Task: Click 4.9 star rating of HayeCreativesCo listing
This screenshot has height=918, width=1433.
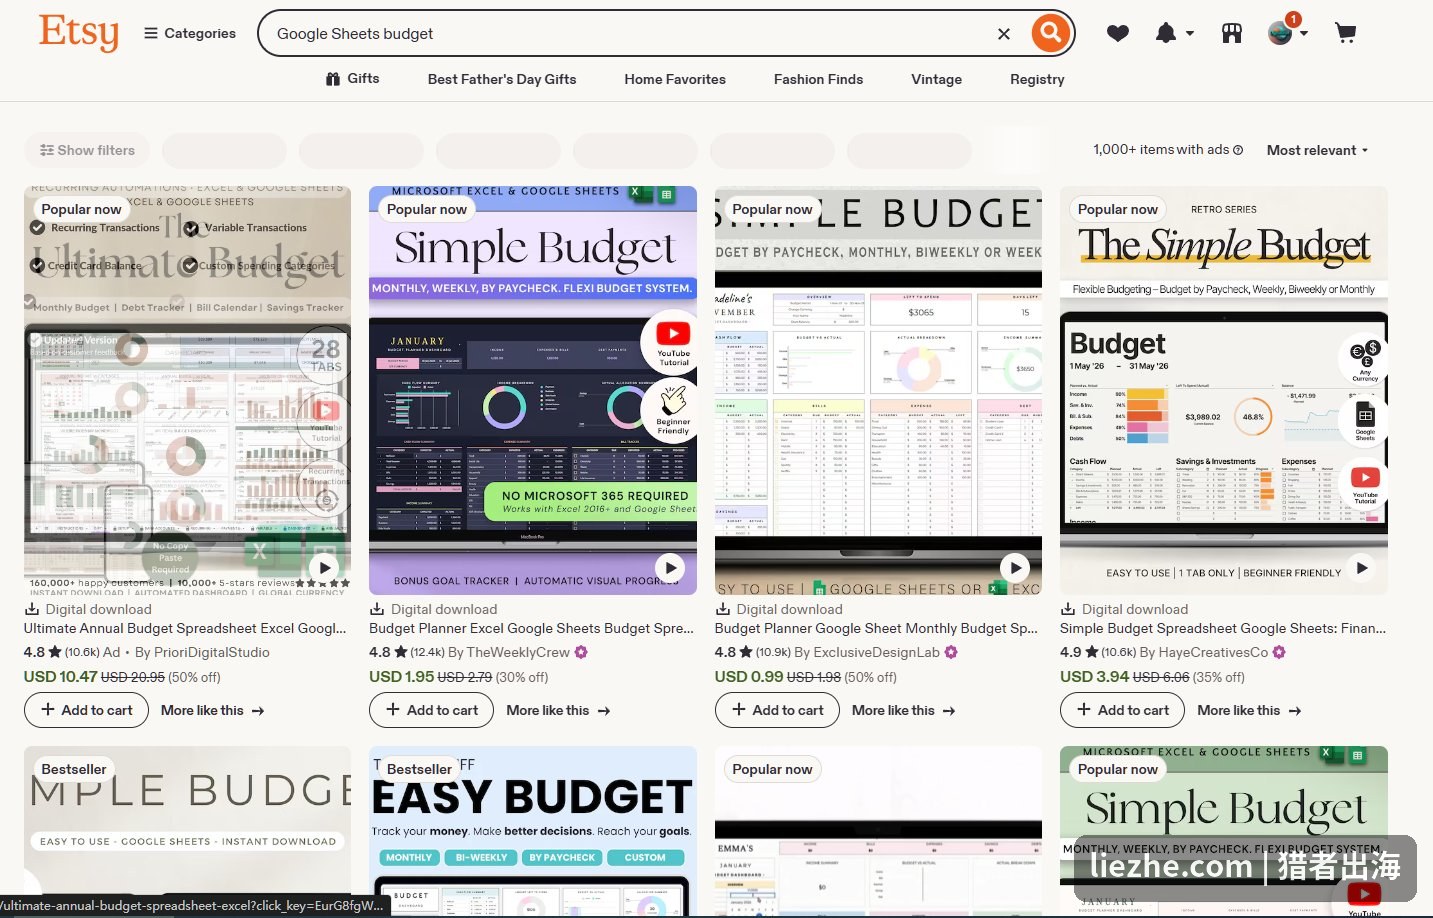Action: click(1078, 652)
